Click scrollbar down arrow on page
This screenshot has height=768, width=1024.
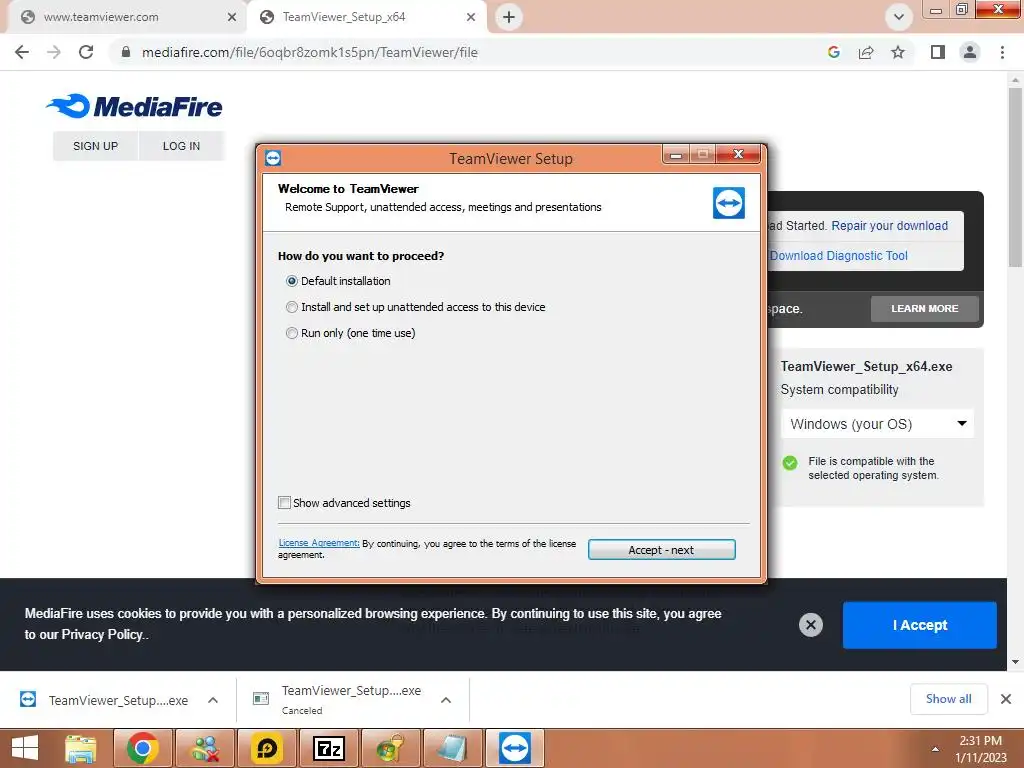coord(1015,662)
